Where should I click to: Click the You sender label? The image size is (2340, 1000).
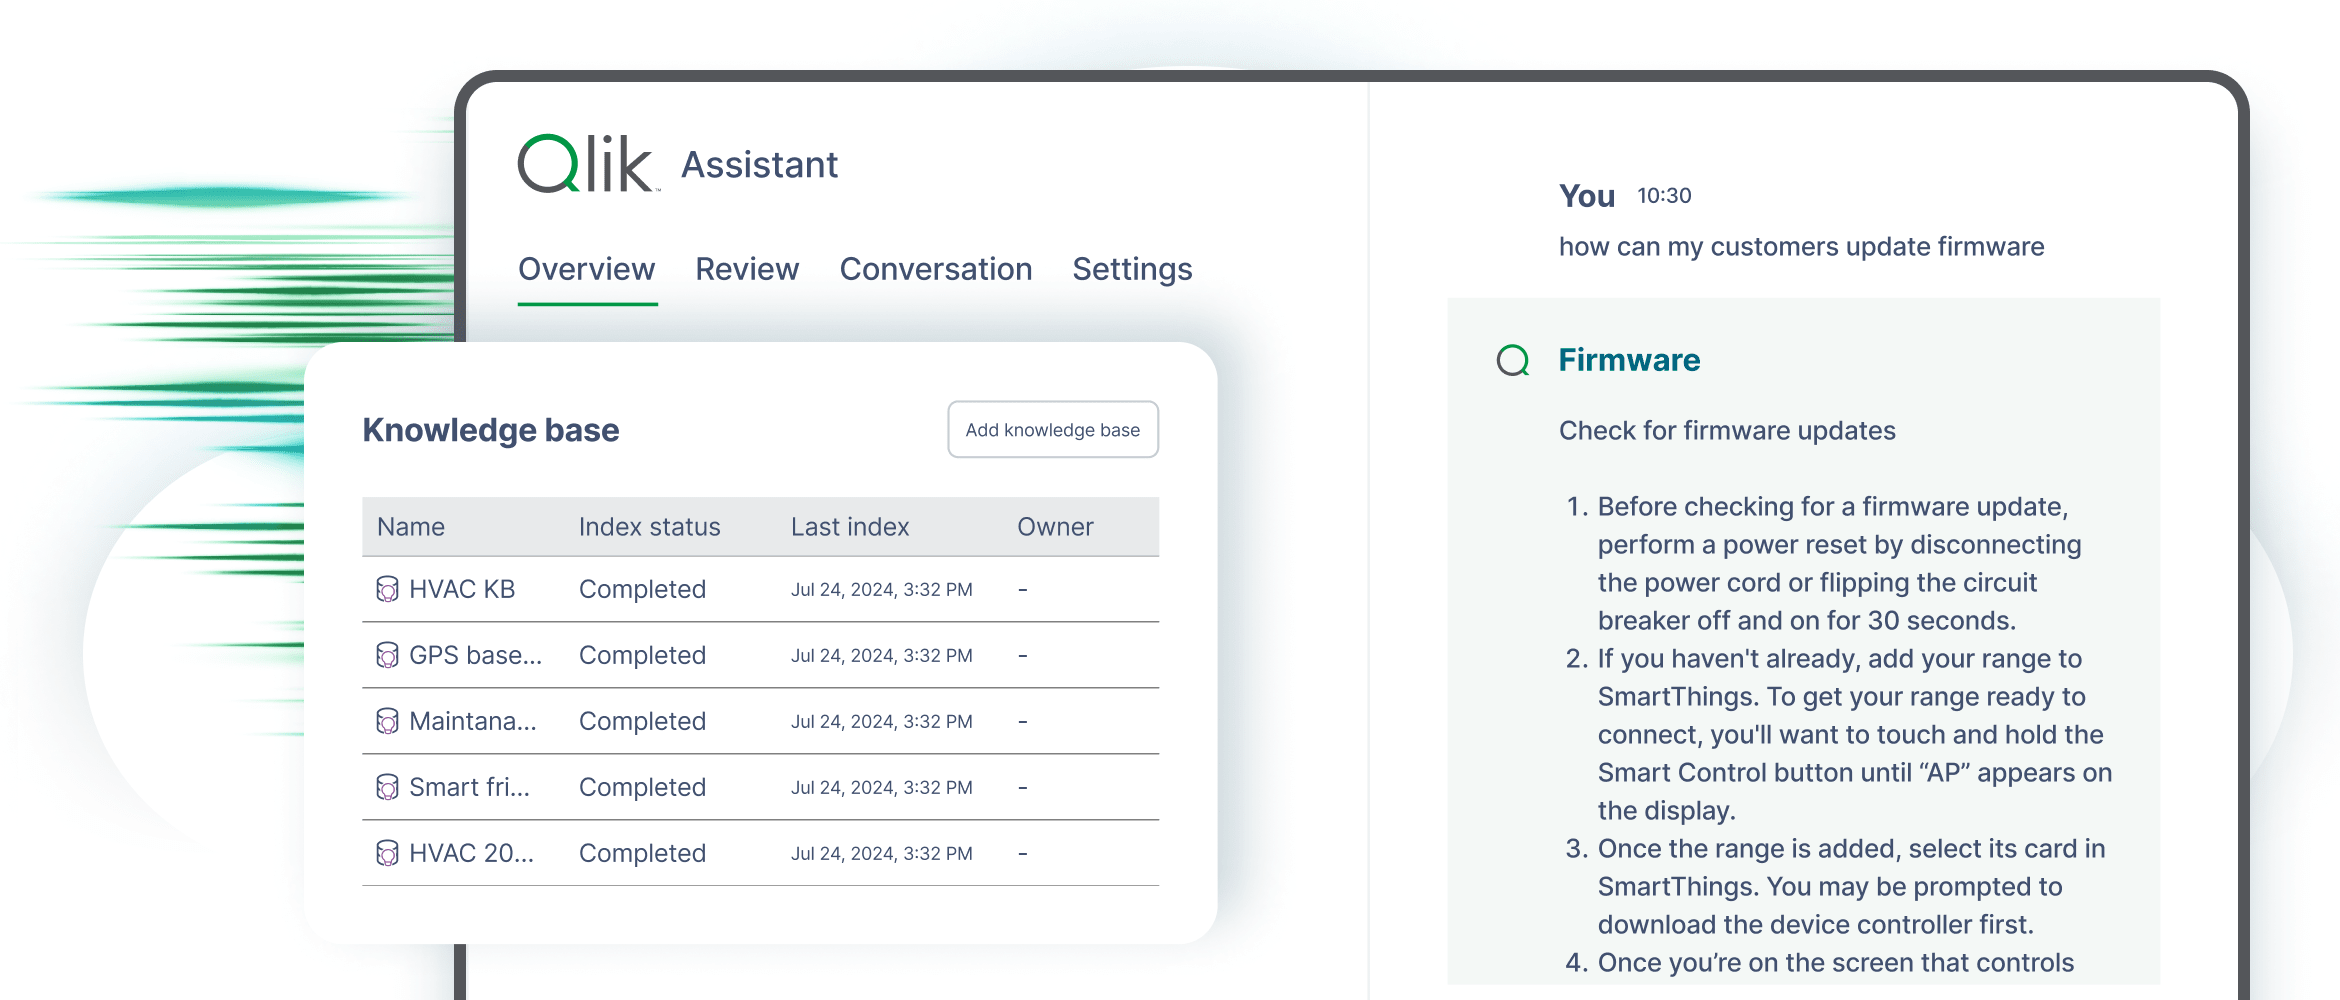coord(1587,196)
